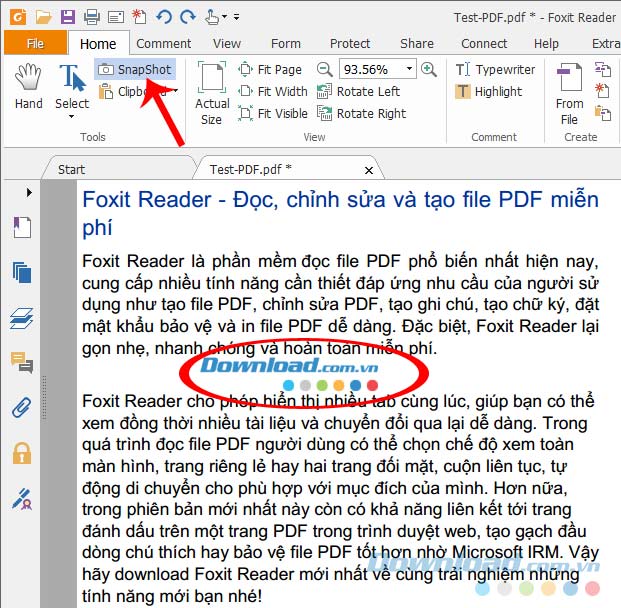Open the Attachments paperclip panel
Screen dimensions: 621x608
22,408
